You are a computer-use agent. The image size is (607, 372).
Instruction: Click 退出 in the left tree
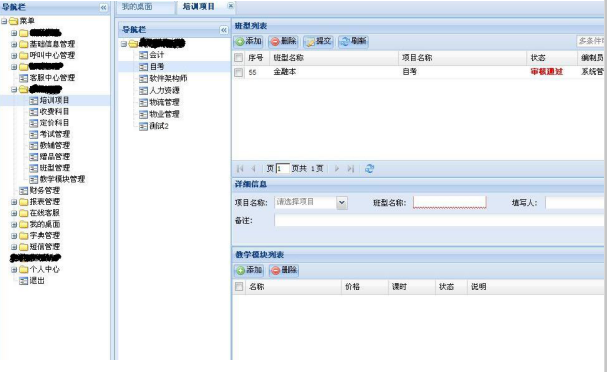37,281
